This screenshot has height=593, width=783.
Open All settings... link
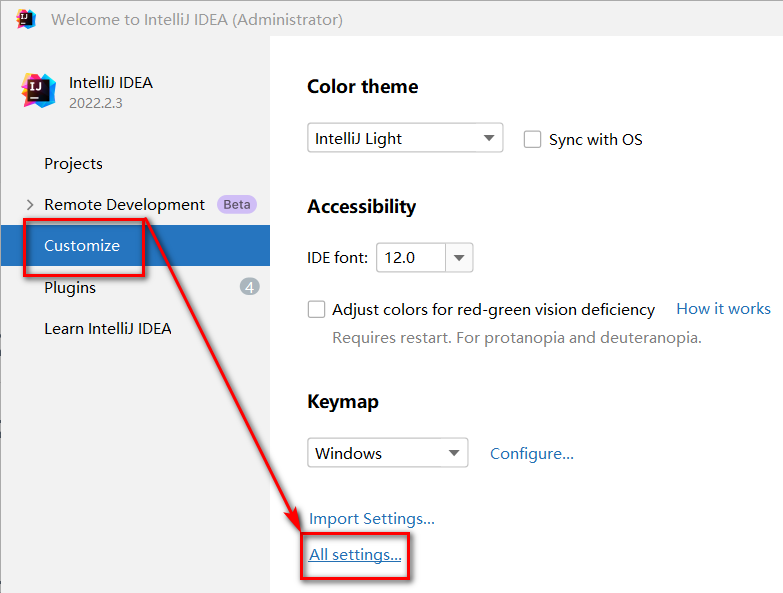point(355,554)
